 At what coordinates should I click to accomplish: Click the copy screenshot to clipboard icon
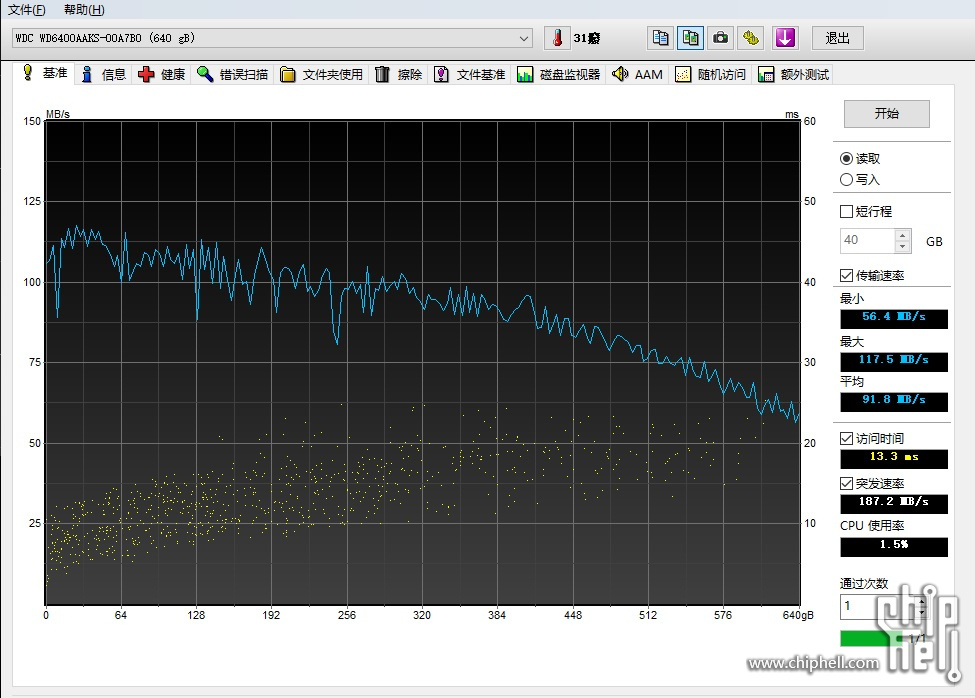click(690, 38)
